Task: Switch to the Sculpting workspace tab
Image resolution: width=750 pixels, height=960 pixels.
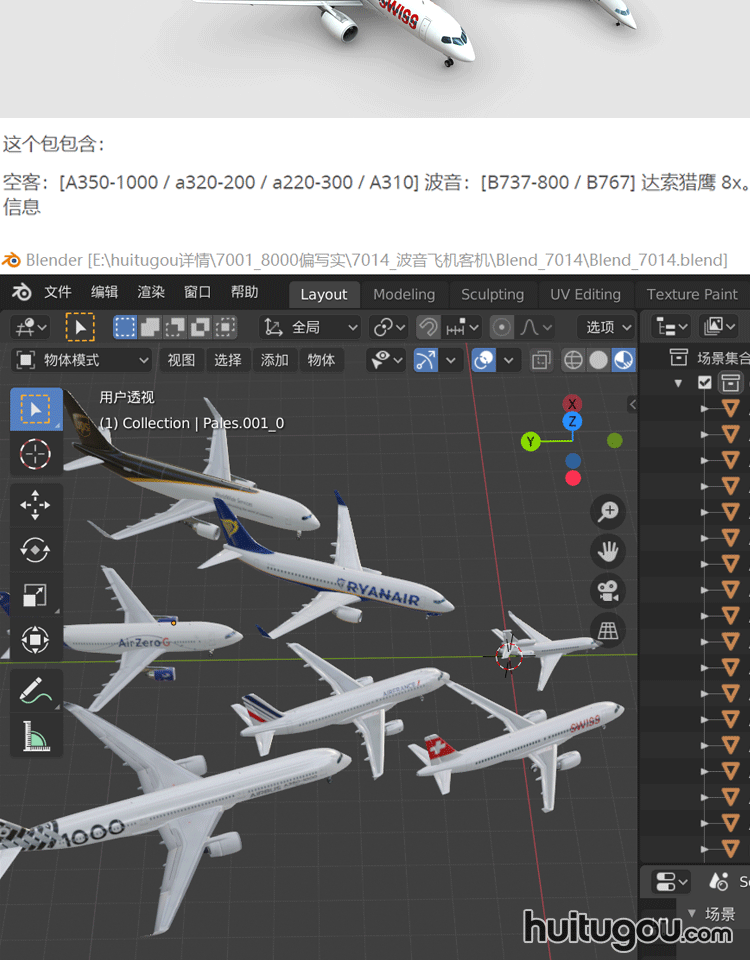Action: [x=492, y=294]
